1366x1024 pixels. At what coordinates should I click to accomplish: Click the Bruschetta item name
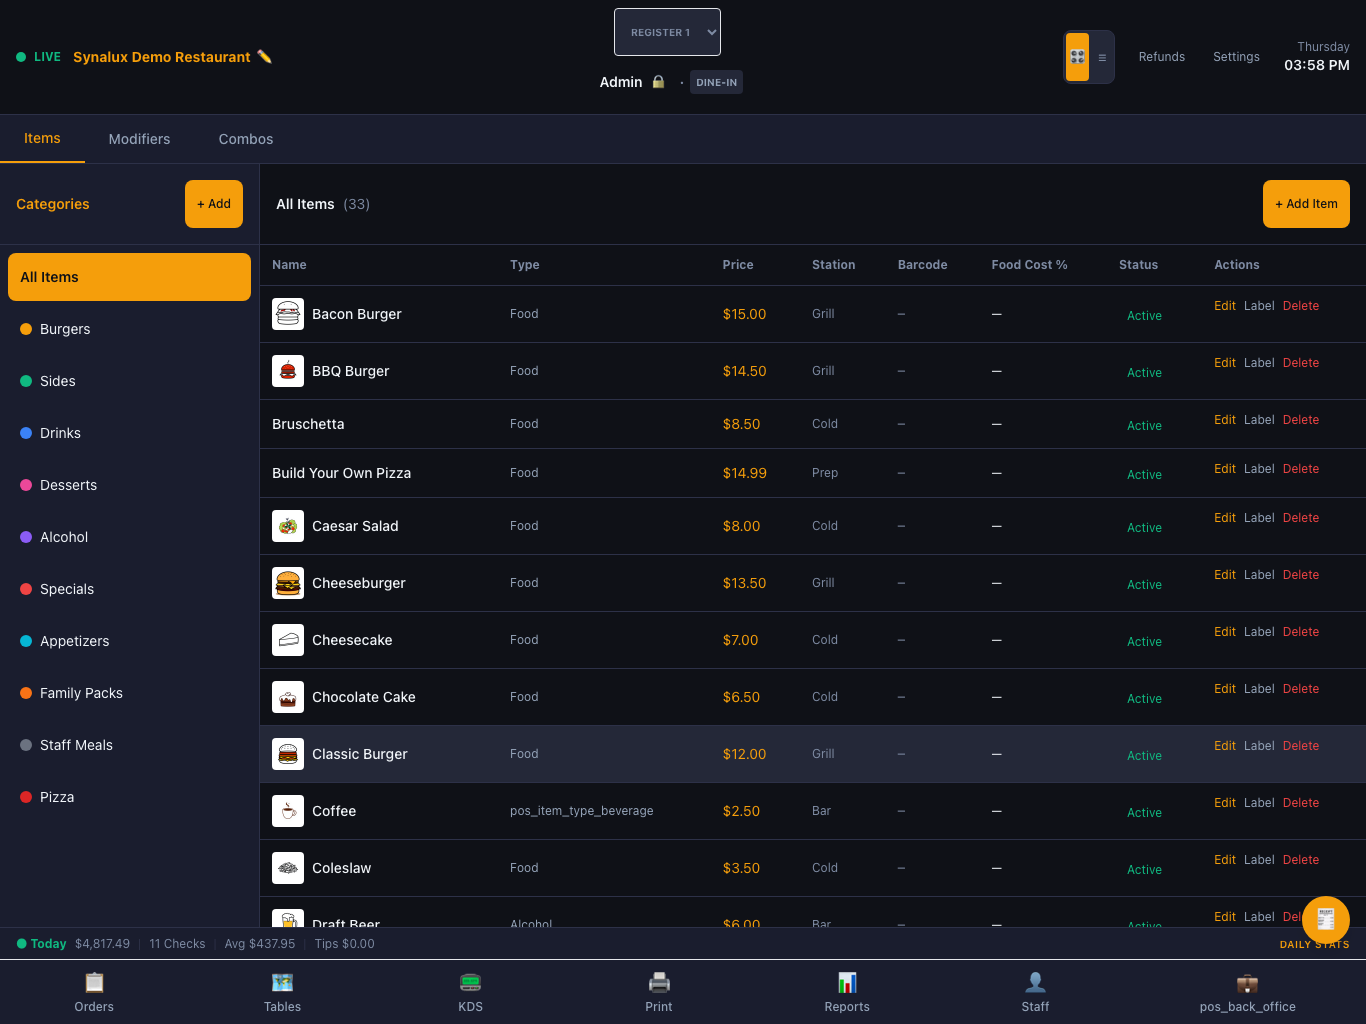pos(308,424)
